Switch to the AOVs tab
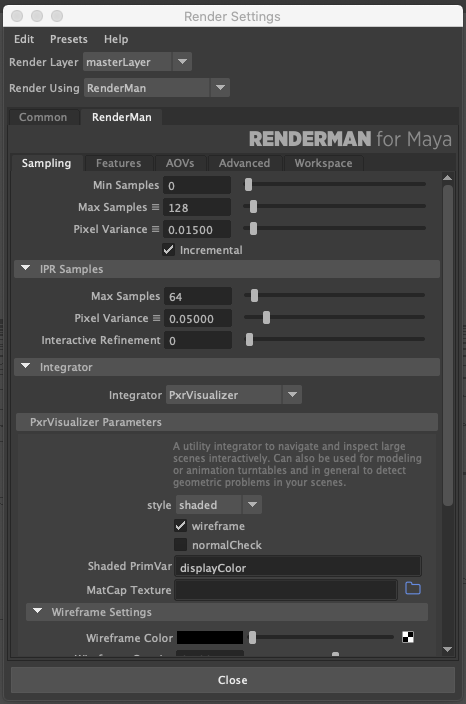This screenshot has height=704, width=466. pos(180,163)
